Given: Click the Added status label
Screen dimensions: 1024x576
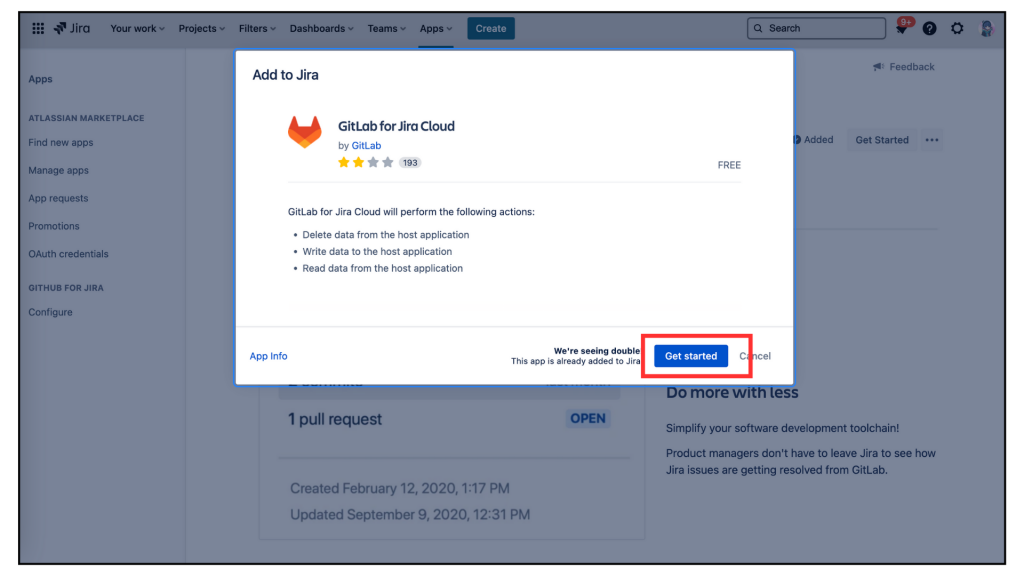Looking at the screenshot, I should click(818, 140).
